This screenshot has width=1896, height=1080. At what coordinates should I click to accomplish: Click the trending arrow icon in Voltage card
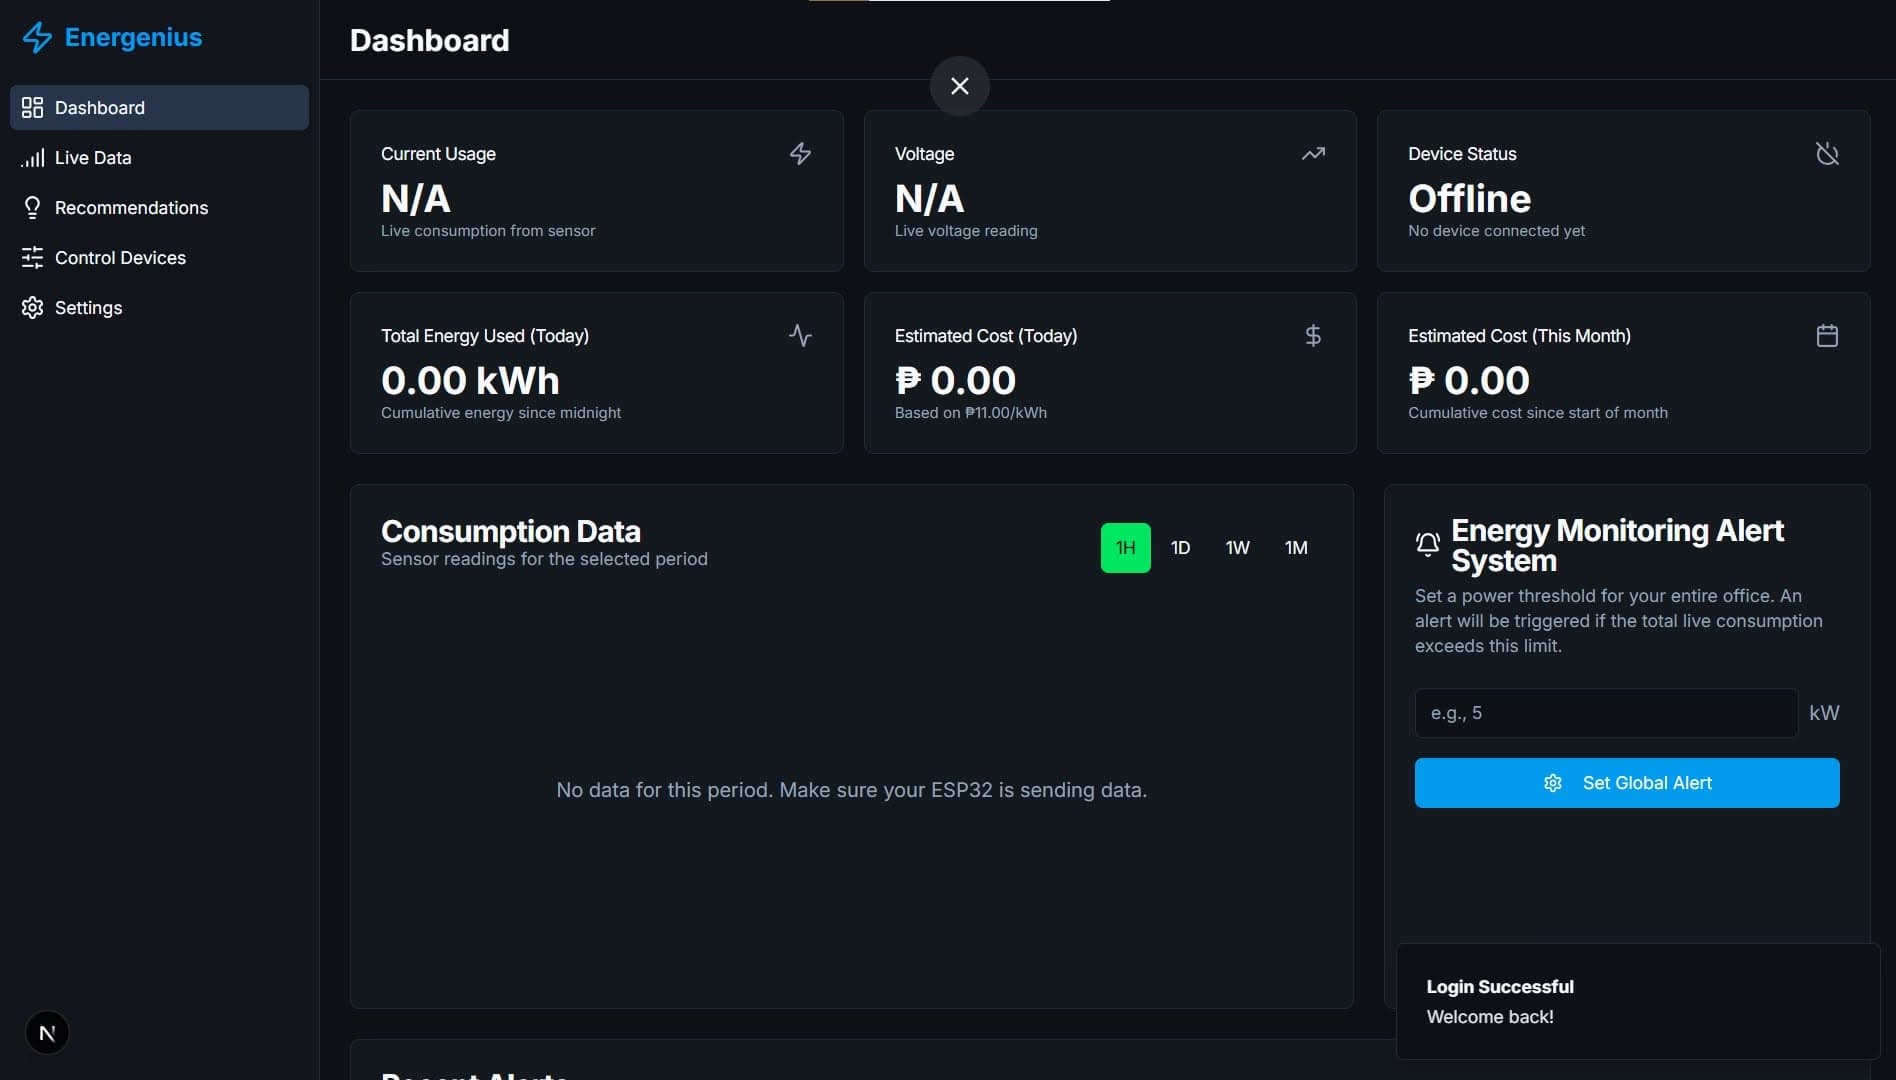(x=1313, y=153)
